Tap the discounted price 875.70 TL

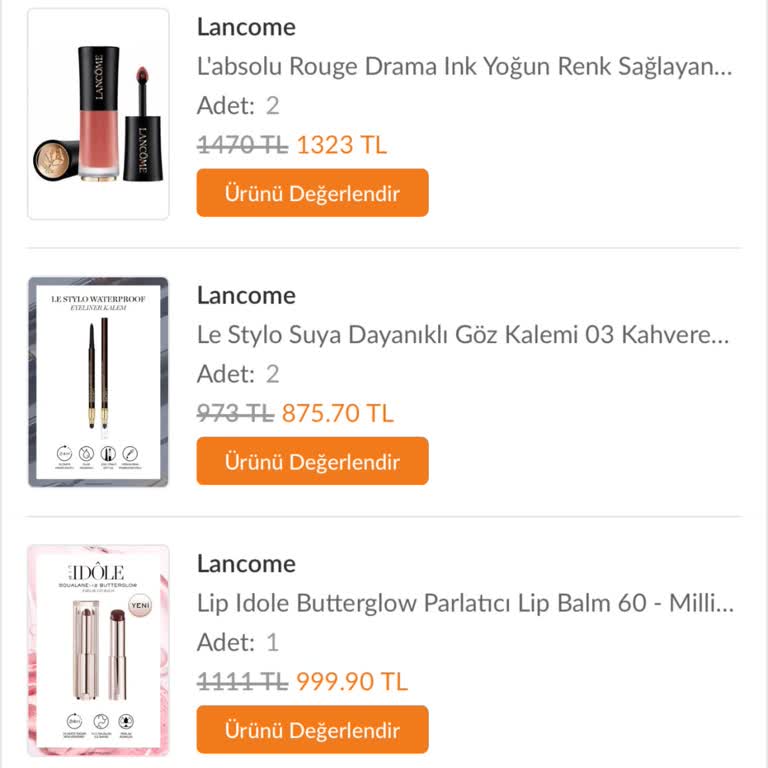click(x=337, y=413)
